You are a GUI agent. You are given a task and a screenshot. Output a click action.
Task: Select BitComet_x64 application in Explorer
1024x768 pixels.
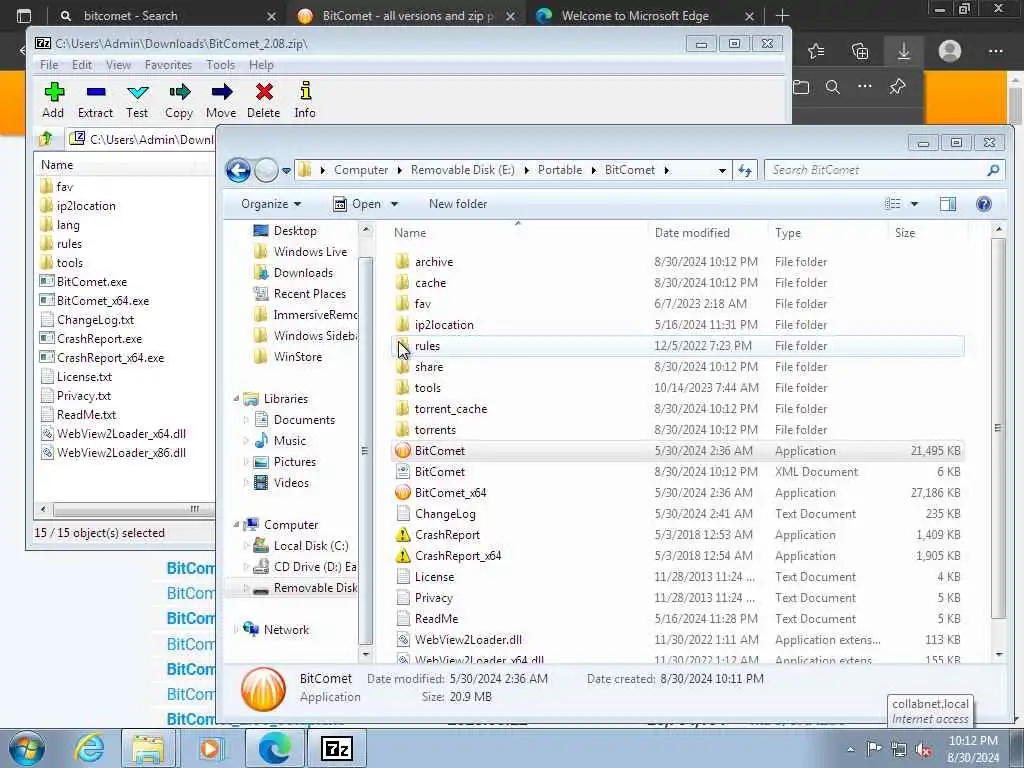coord(677,492)
